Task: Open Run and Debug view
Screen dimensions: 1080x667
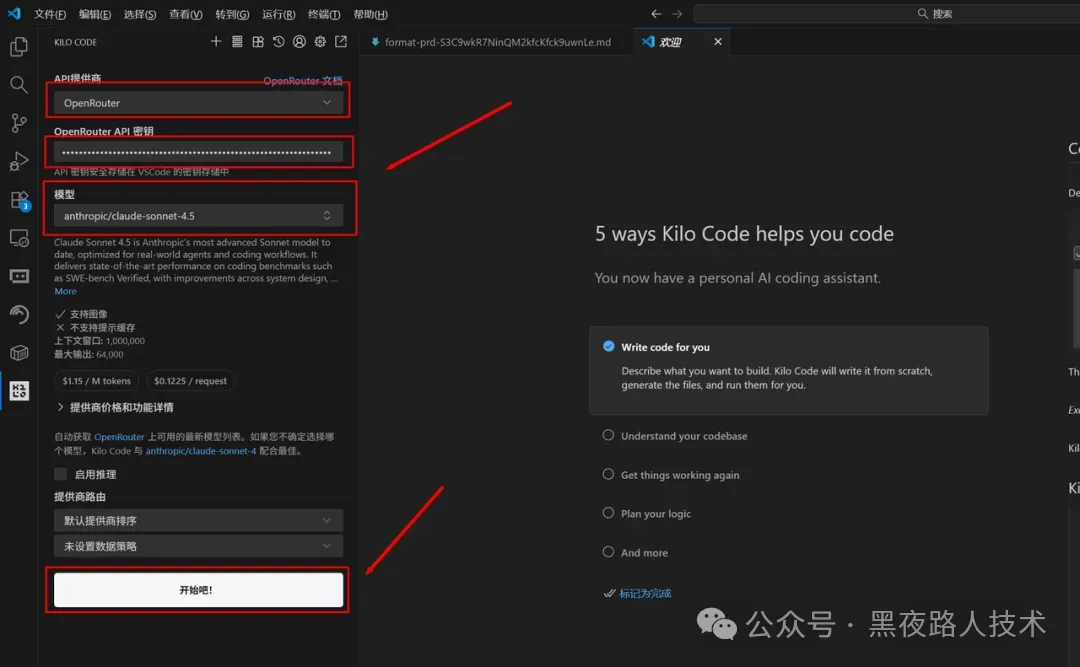Action: coord(18,161)
